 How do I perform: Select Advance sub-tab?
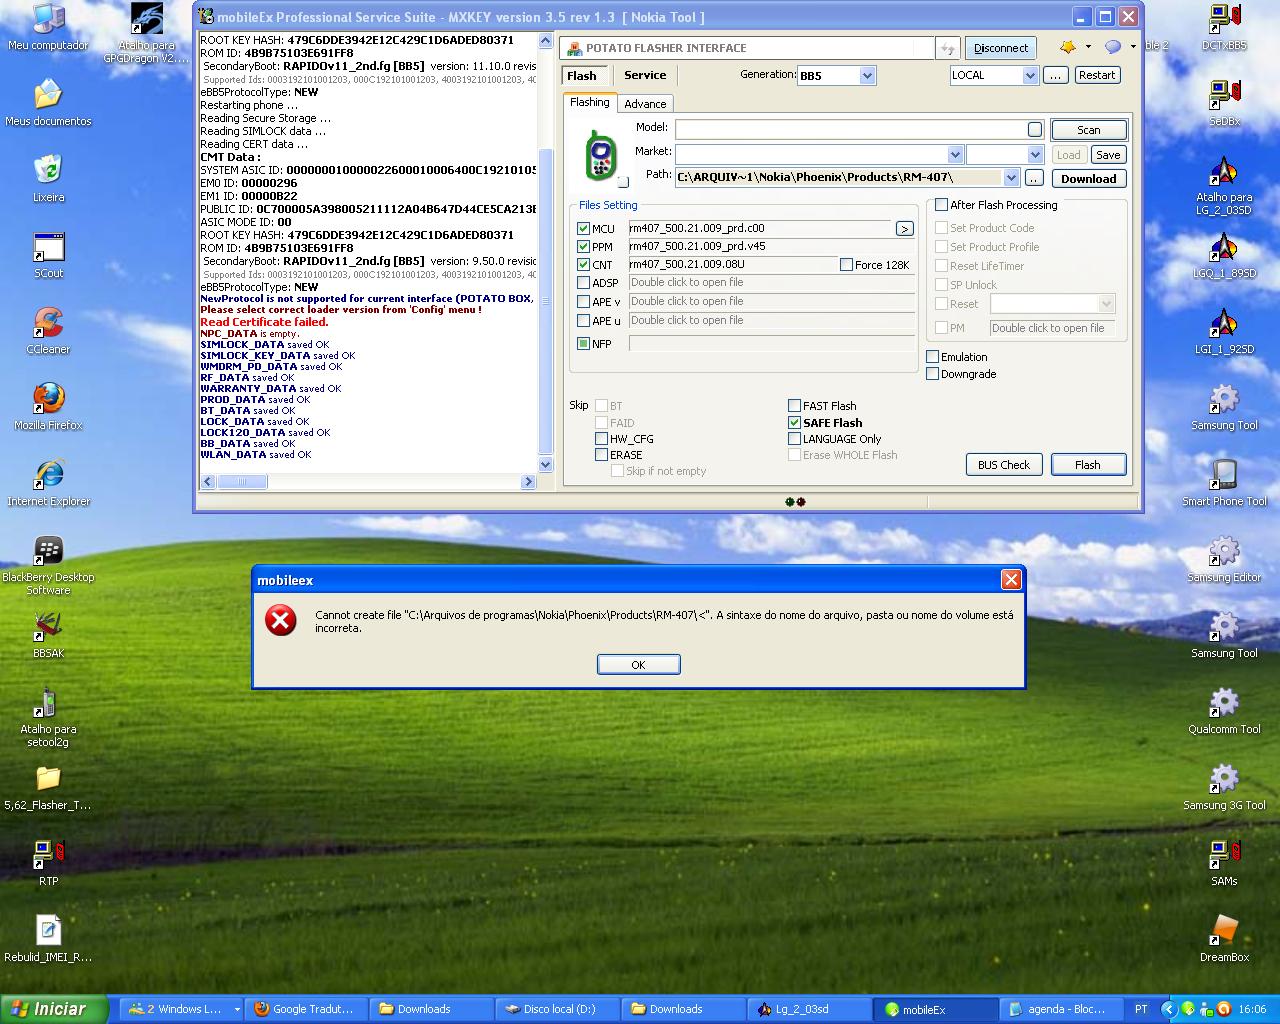pyautogui.click(x=645, y=104)
